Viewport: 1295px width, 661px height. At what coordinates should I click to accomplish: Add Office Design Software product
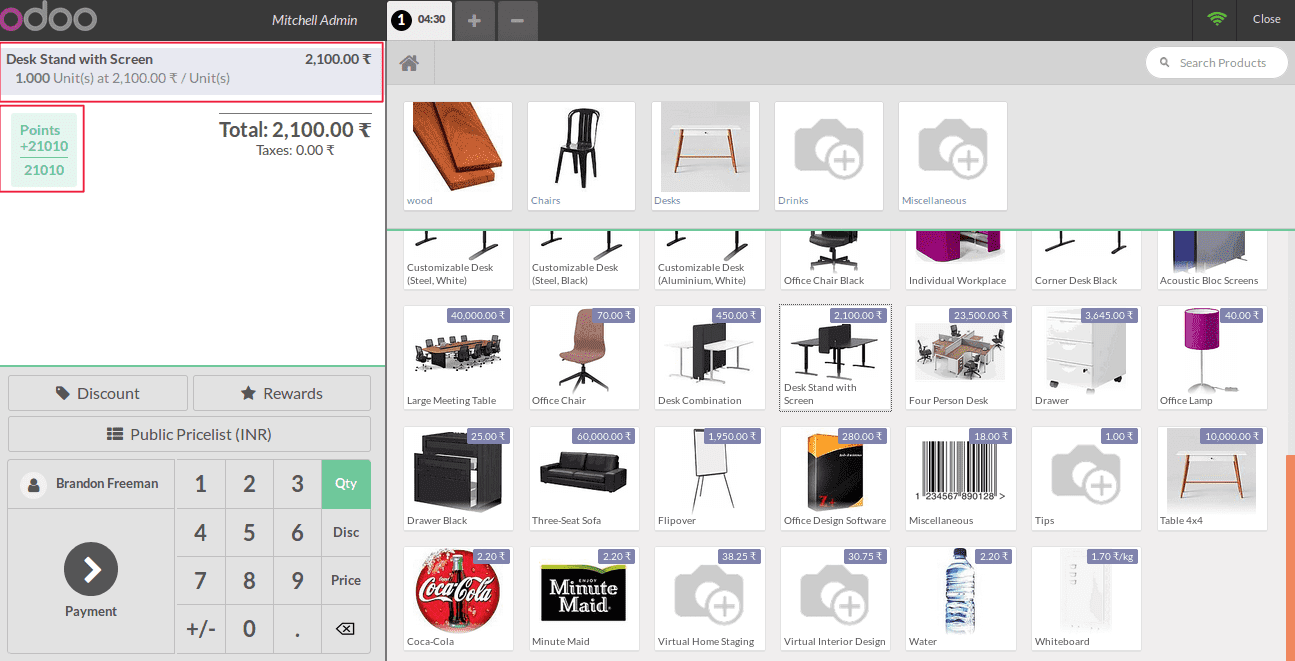point(835,478)
